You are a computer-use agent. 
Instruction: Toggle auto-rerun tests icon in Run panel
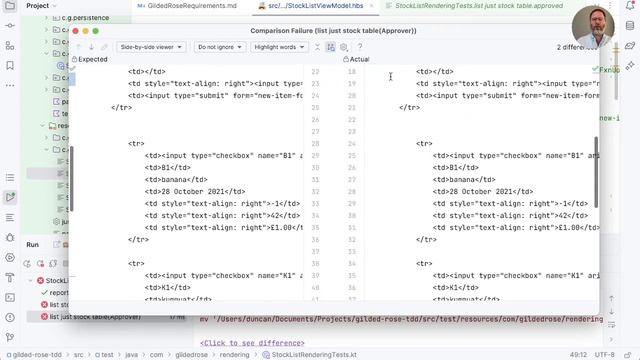tap(53, 264)
